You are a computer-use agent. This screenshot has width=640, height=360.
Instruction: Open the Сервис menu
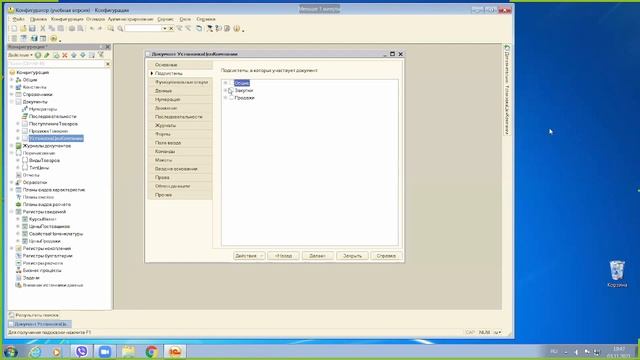pyautogui.click(x=165, y=19)
